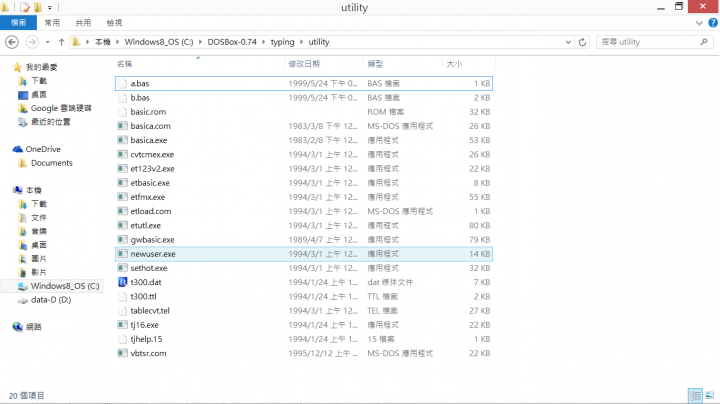720x404 pixels.
Task: Click the properties icon in quick access toolbar
Action: [x=25, y=7]
